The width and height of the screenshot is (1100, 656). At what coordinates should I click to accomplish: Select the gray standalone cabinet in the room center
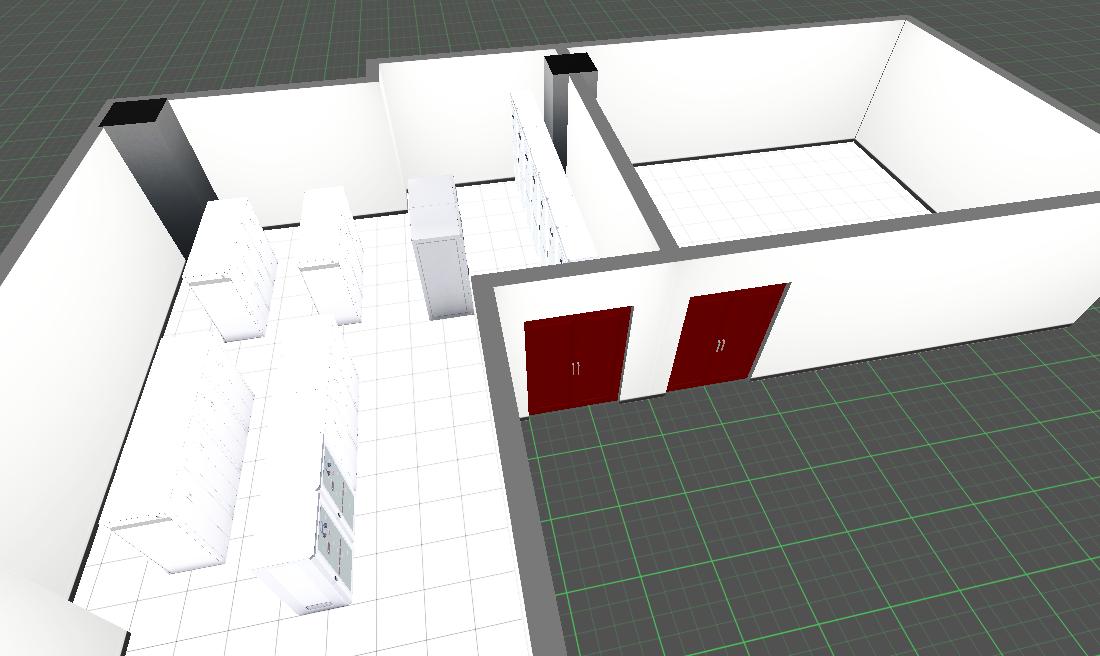coord(439,252)
